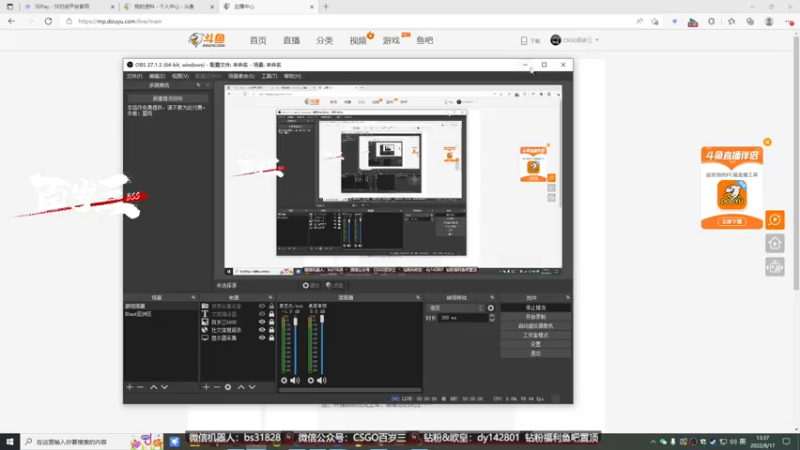Click the 停止推流 button in Controls
Viewport: 800px width, 450px height.
pos(535,308)
